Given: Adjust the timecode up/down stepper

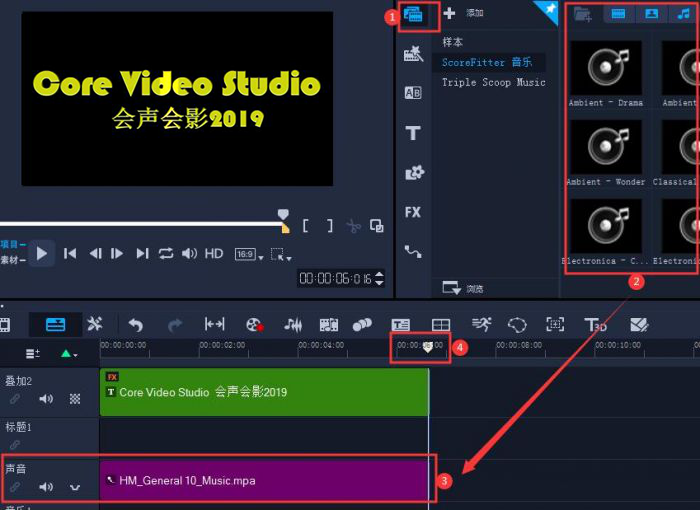Looking at the screenshot, I should click(379, 278).
